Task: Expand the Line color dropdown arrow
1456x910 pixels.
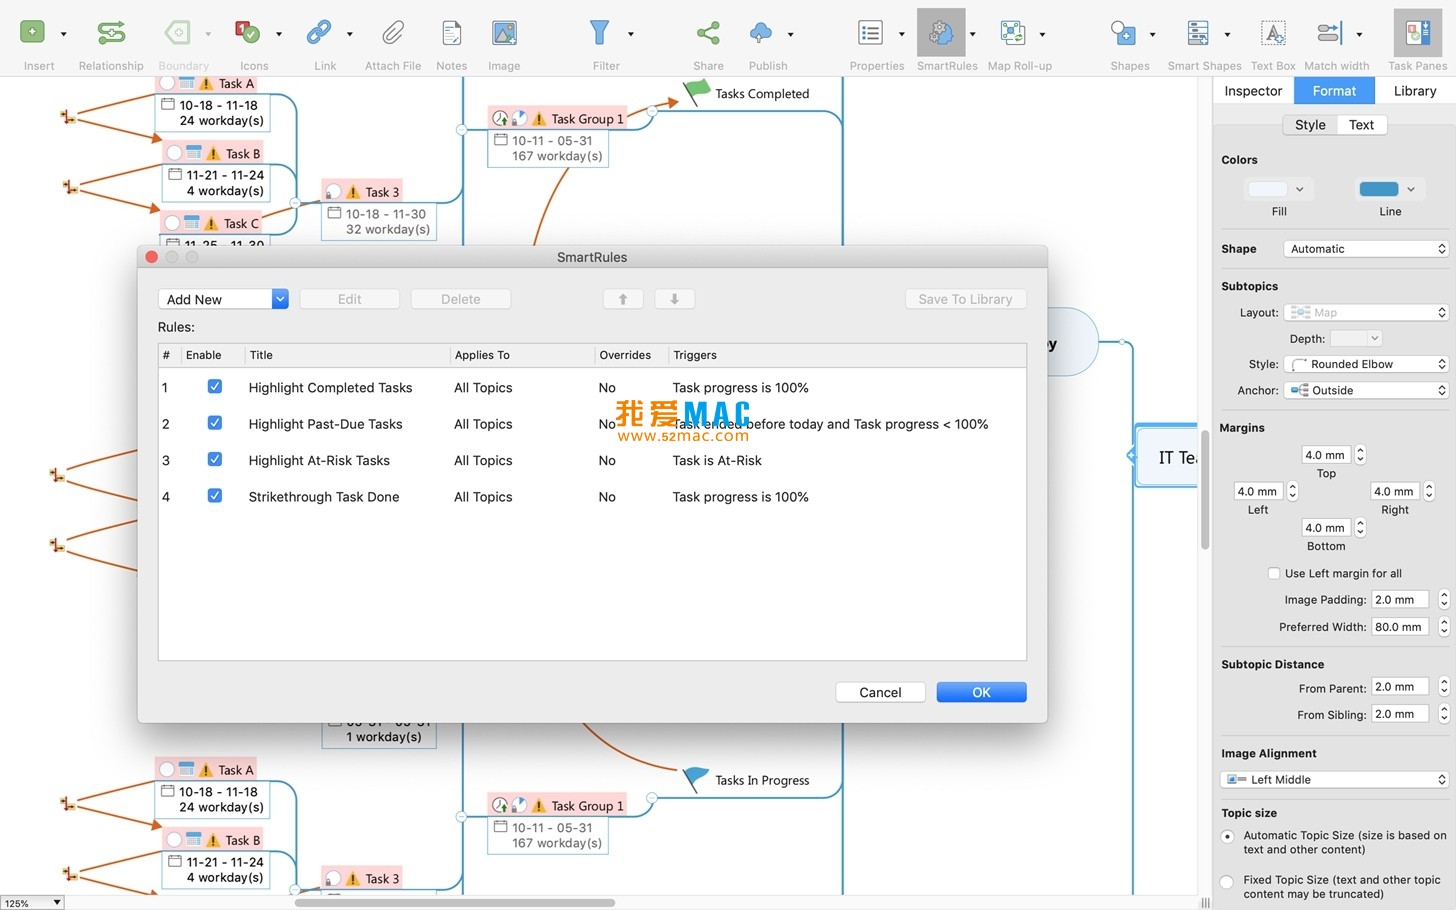Action: [1411, 189]
